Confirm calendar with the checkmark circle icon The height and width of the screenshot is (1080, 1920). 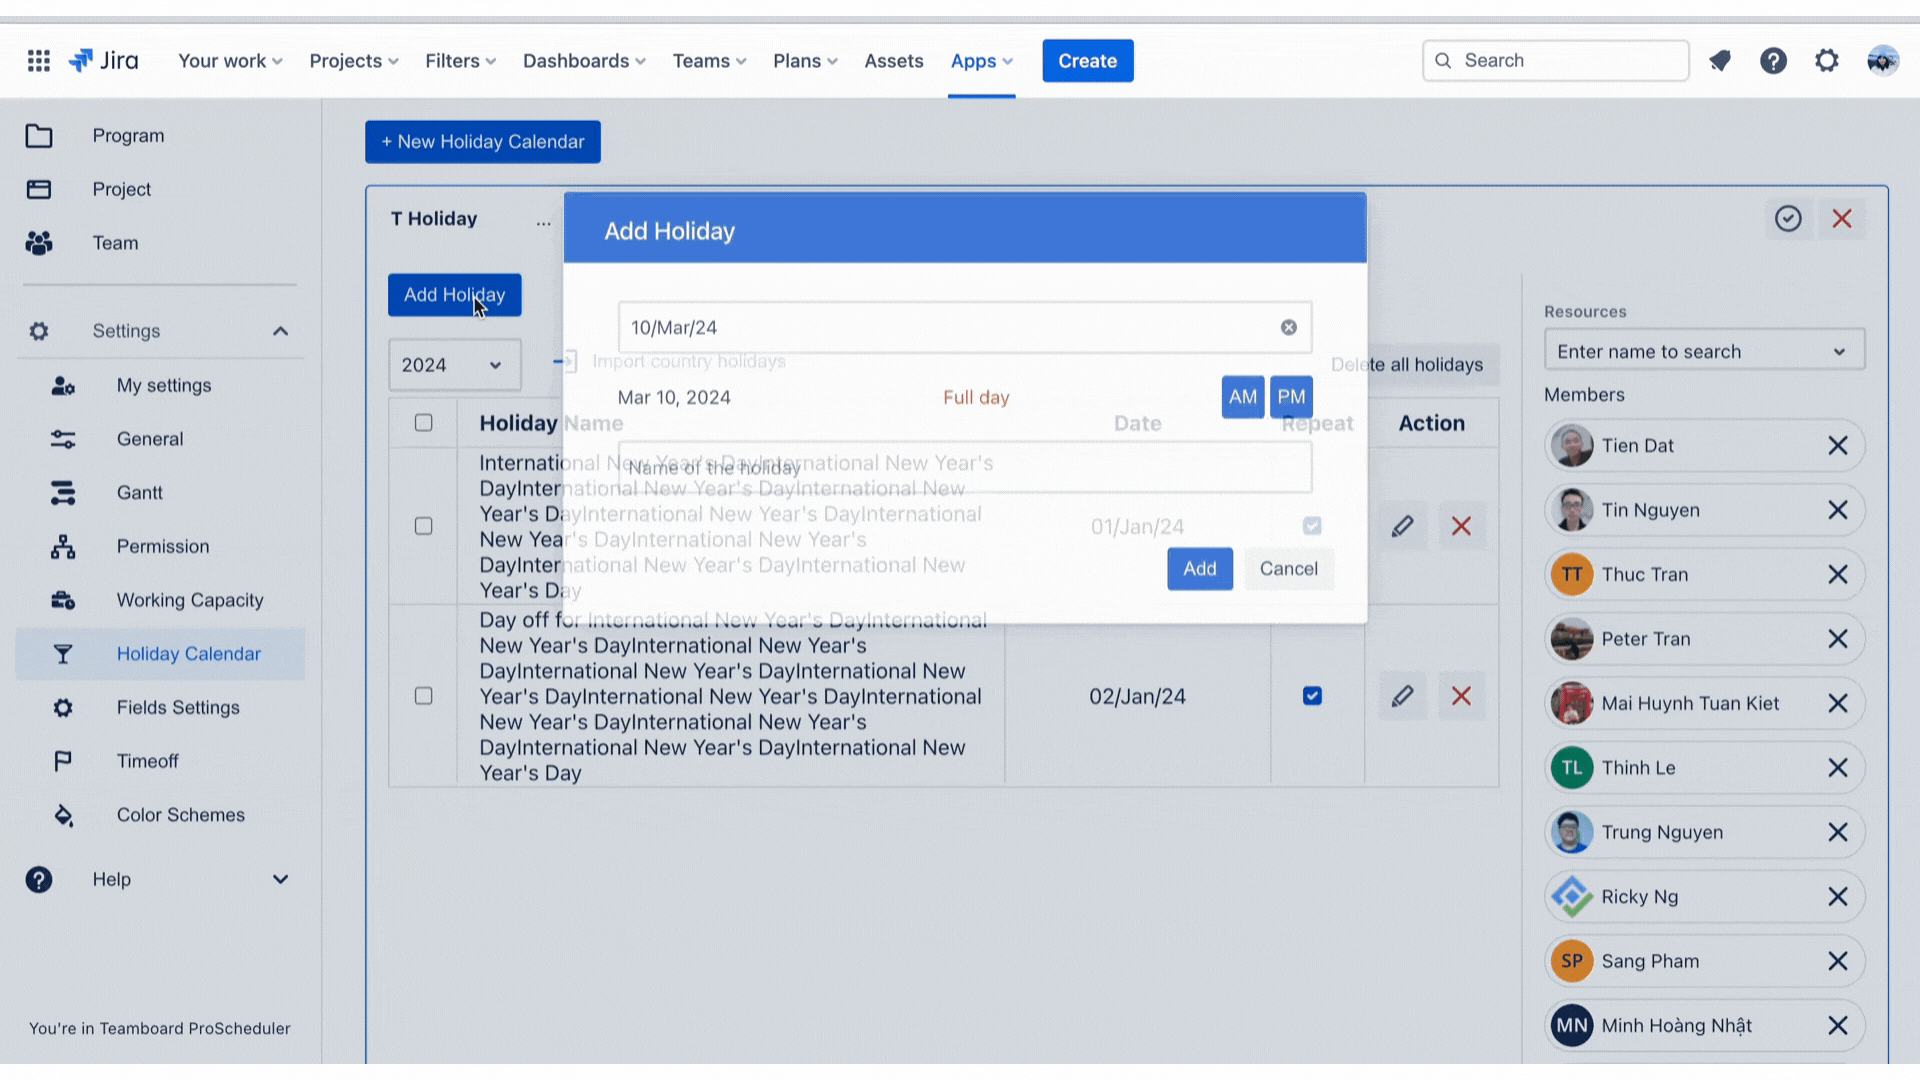coord(1788,219)
